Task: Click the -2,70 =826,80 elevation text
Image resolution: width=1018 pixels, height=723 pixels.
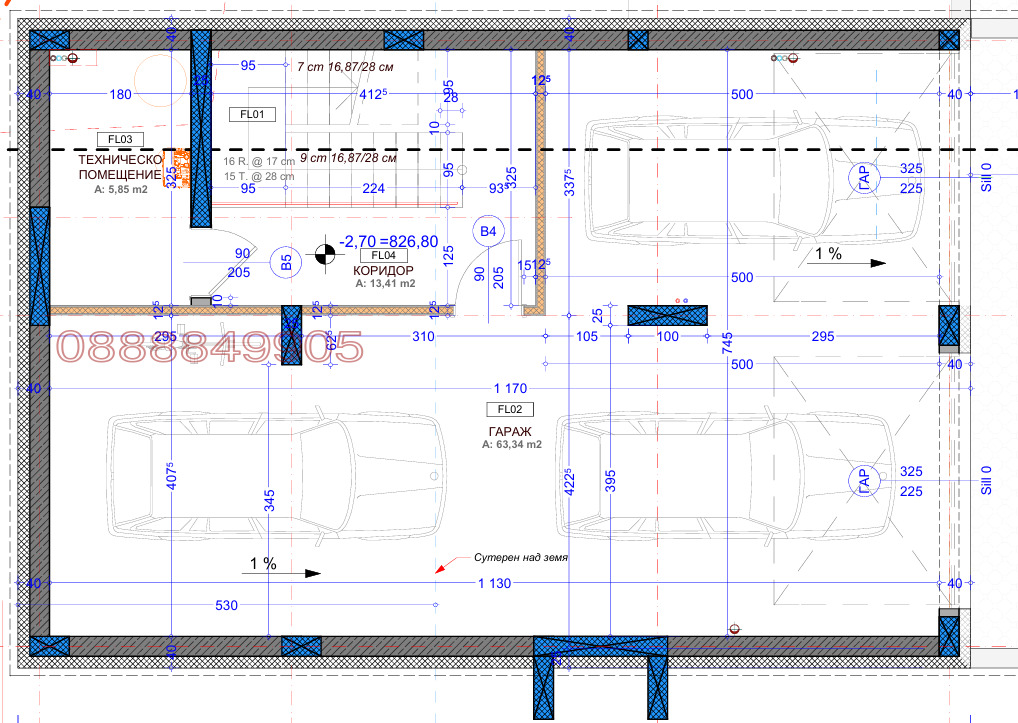Action: (388, 241)
